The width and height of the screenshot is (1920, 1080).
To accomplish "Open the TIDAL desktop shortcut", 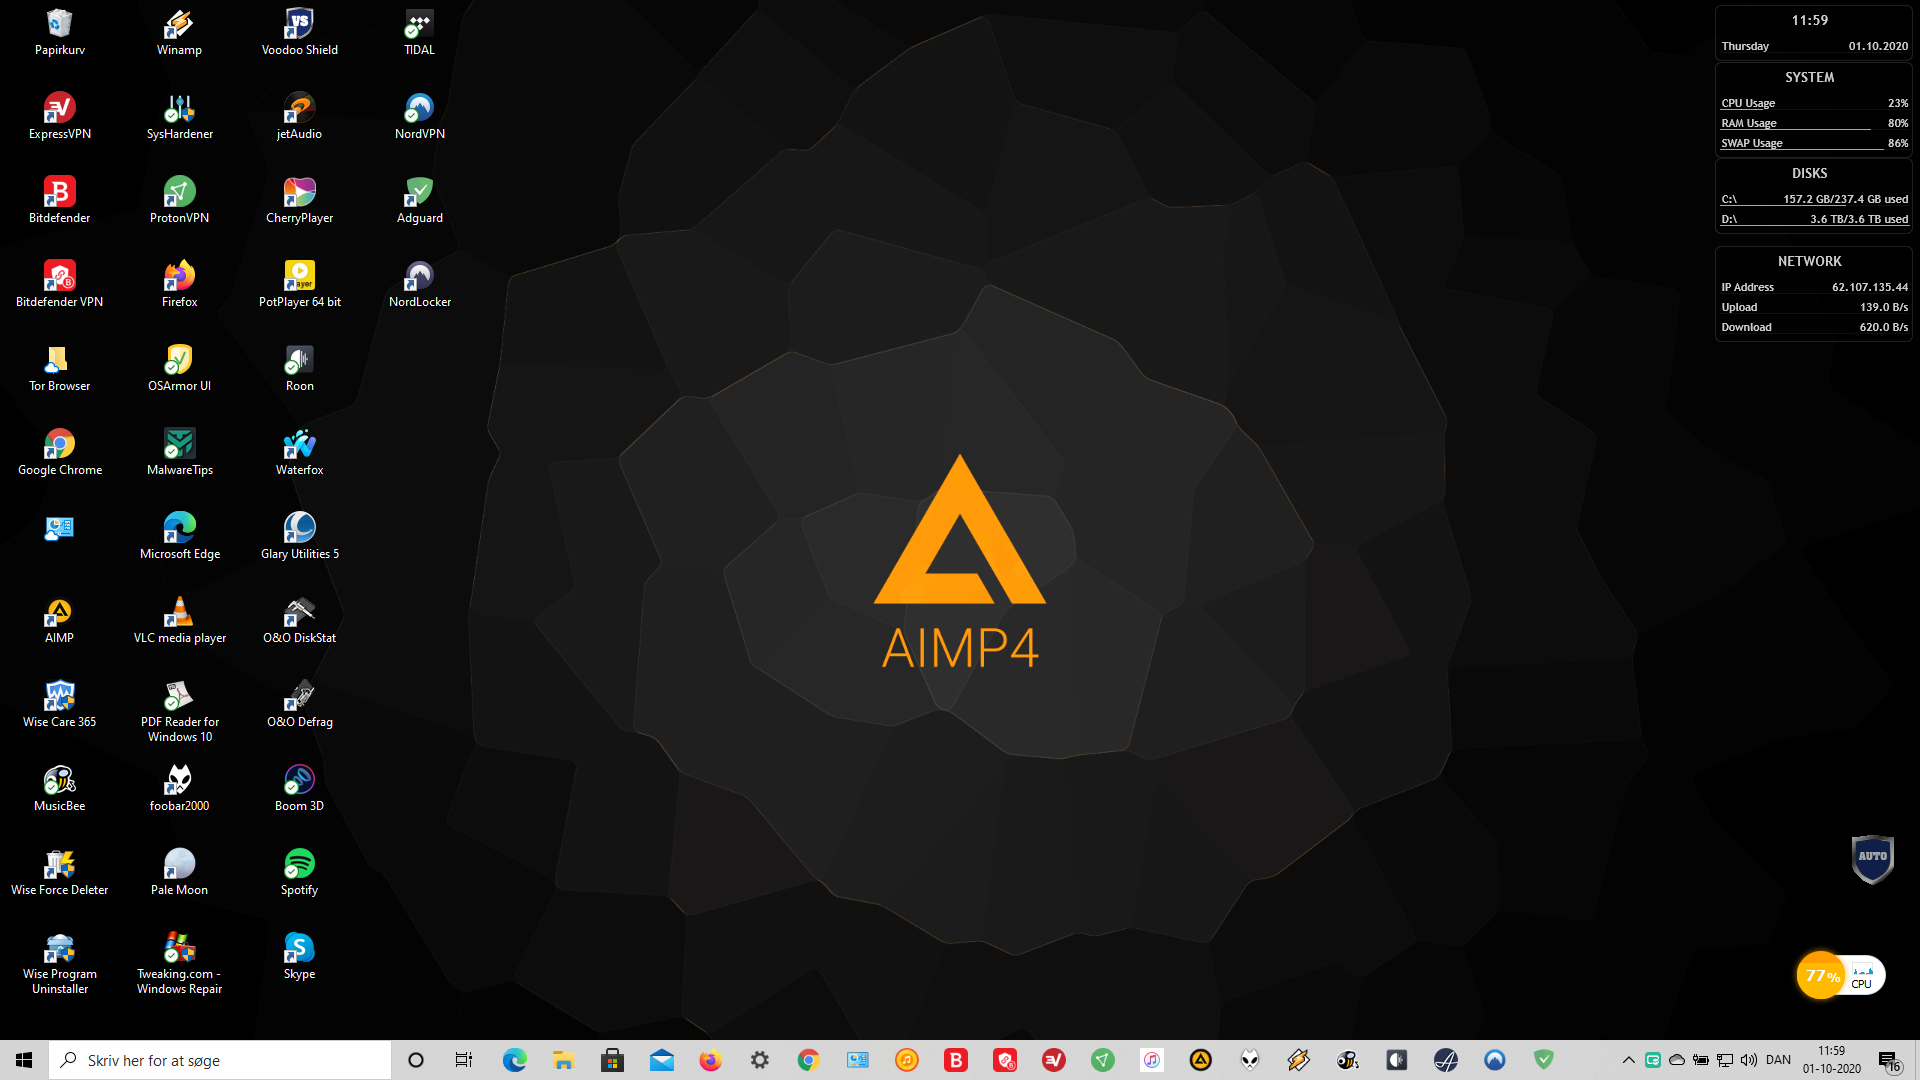I will click(x=419, y=25).
